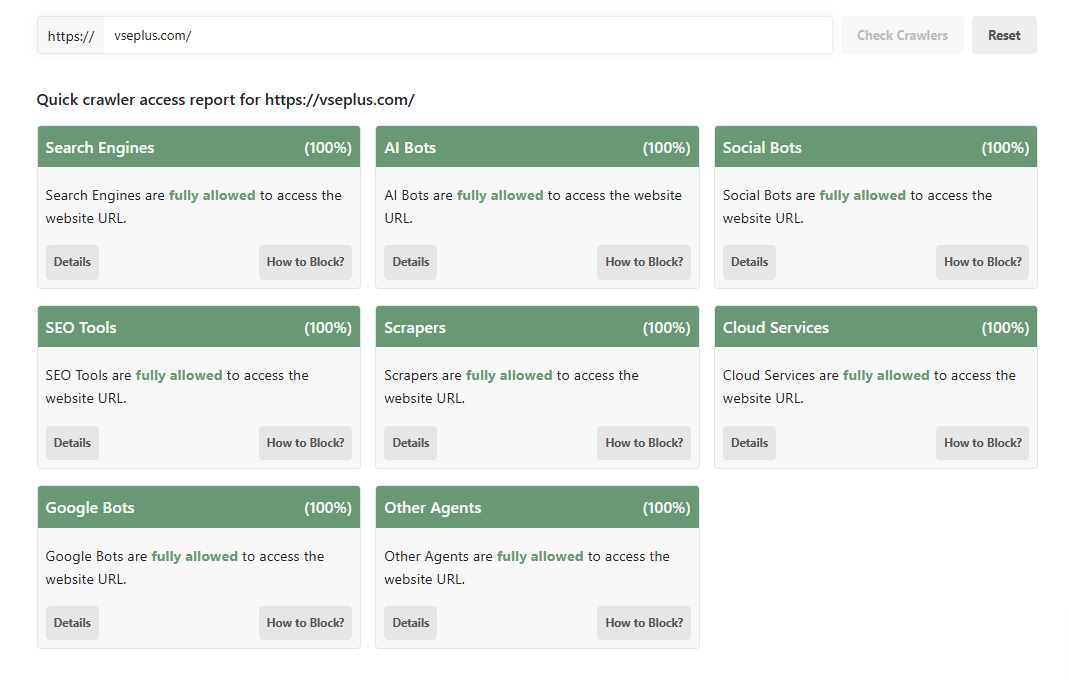The height and width of the screenshot is (679, 1068).
Task: Click the https:// protocol prefix label
Action: [71, 35]
